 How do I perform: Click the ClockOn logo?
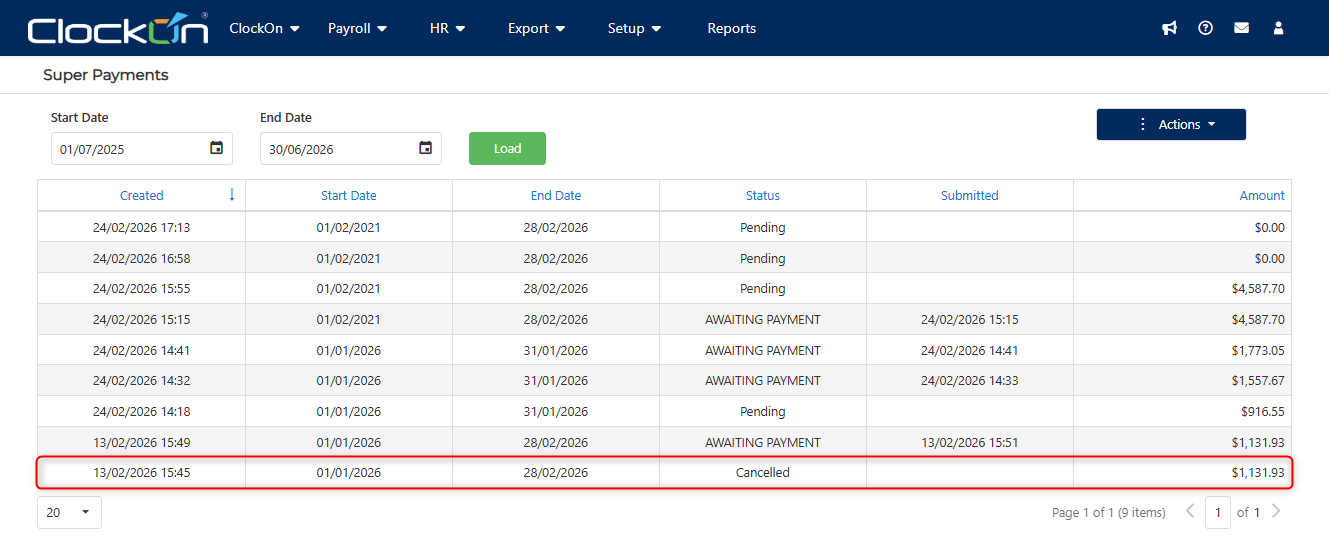coord(118,28)
